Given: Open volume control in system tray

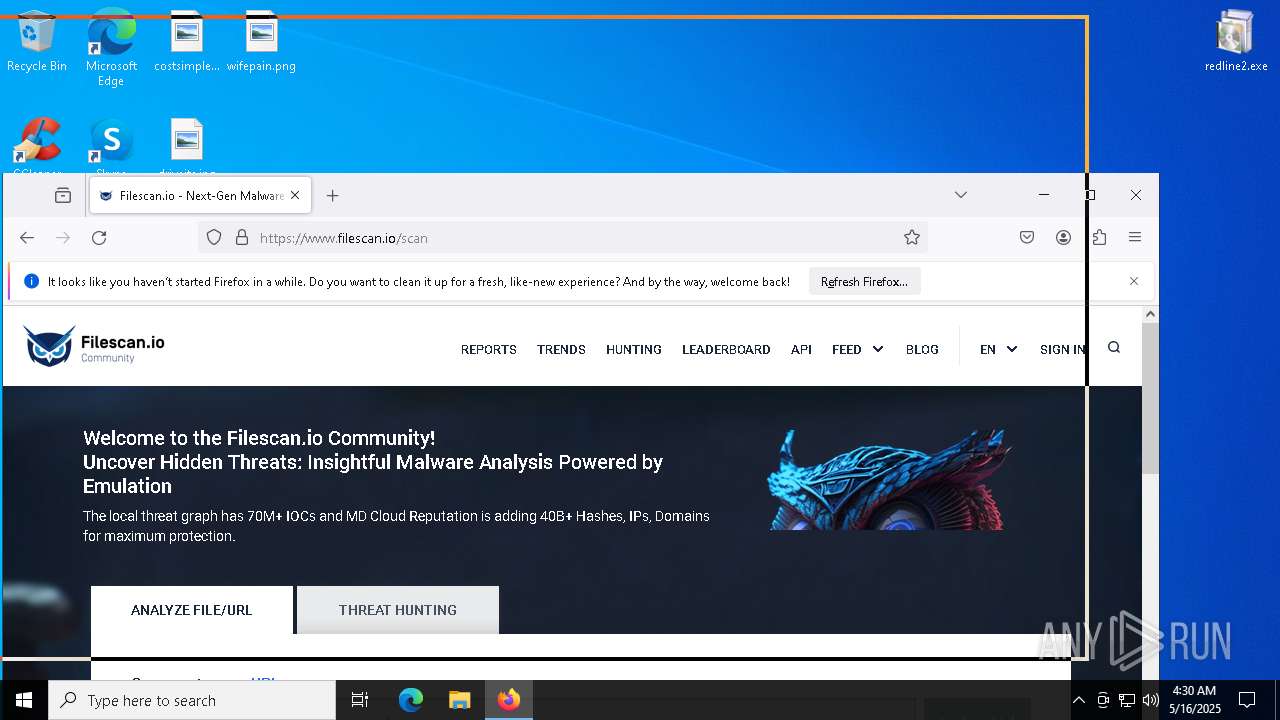Looking at the screenshot, I should click(x=1151, y=700).
